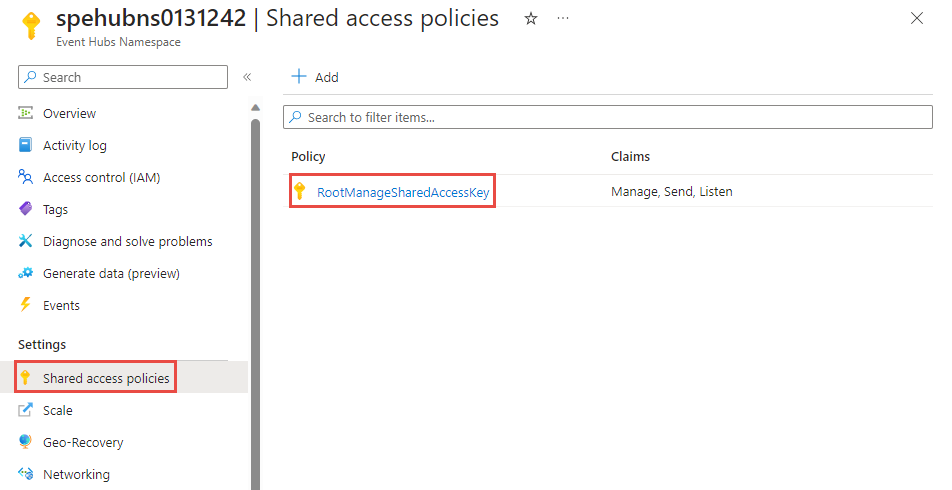952x490 pixels.
Task: Favorite this page with the star icon
Action: pyautogui.click(x=531, y=19)
